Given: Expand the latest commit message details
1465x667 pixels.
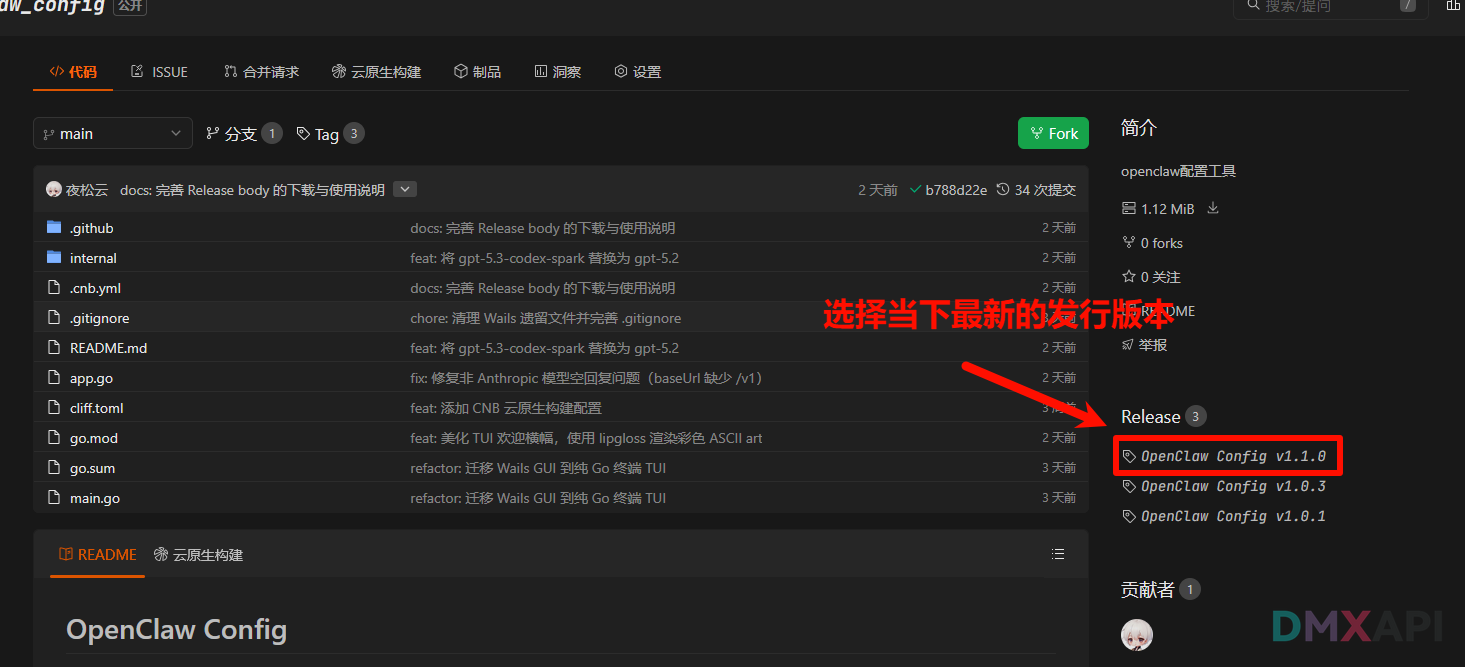Looking at the screenshot, I should point(405,189).
